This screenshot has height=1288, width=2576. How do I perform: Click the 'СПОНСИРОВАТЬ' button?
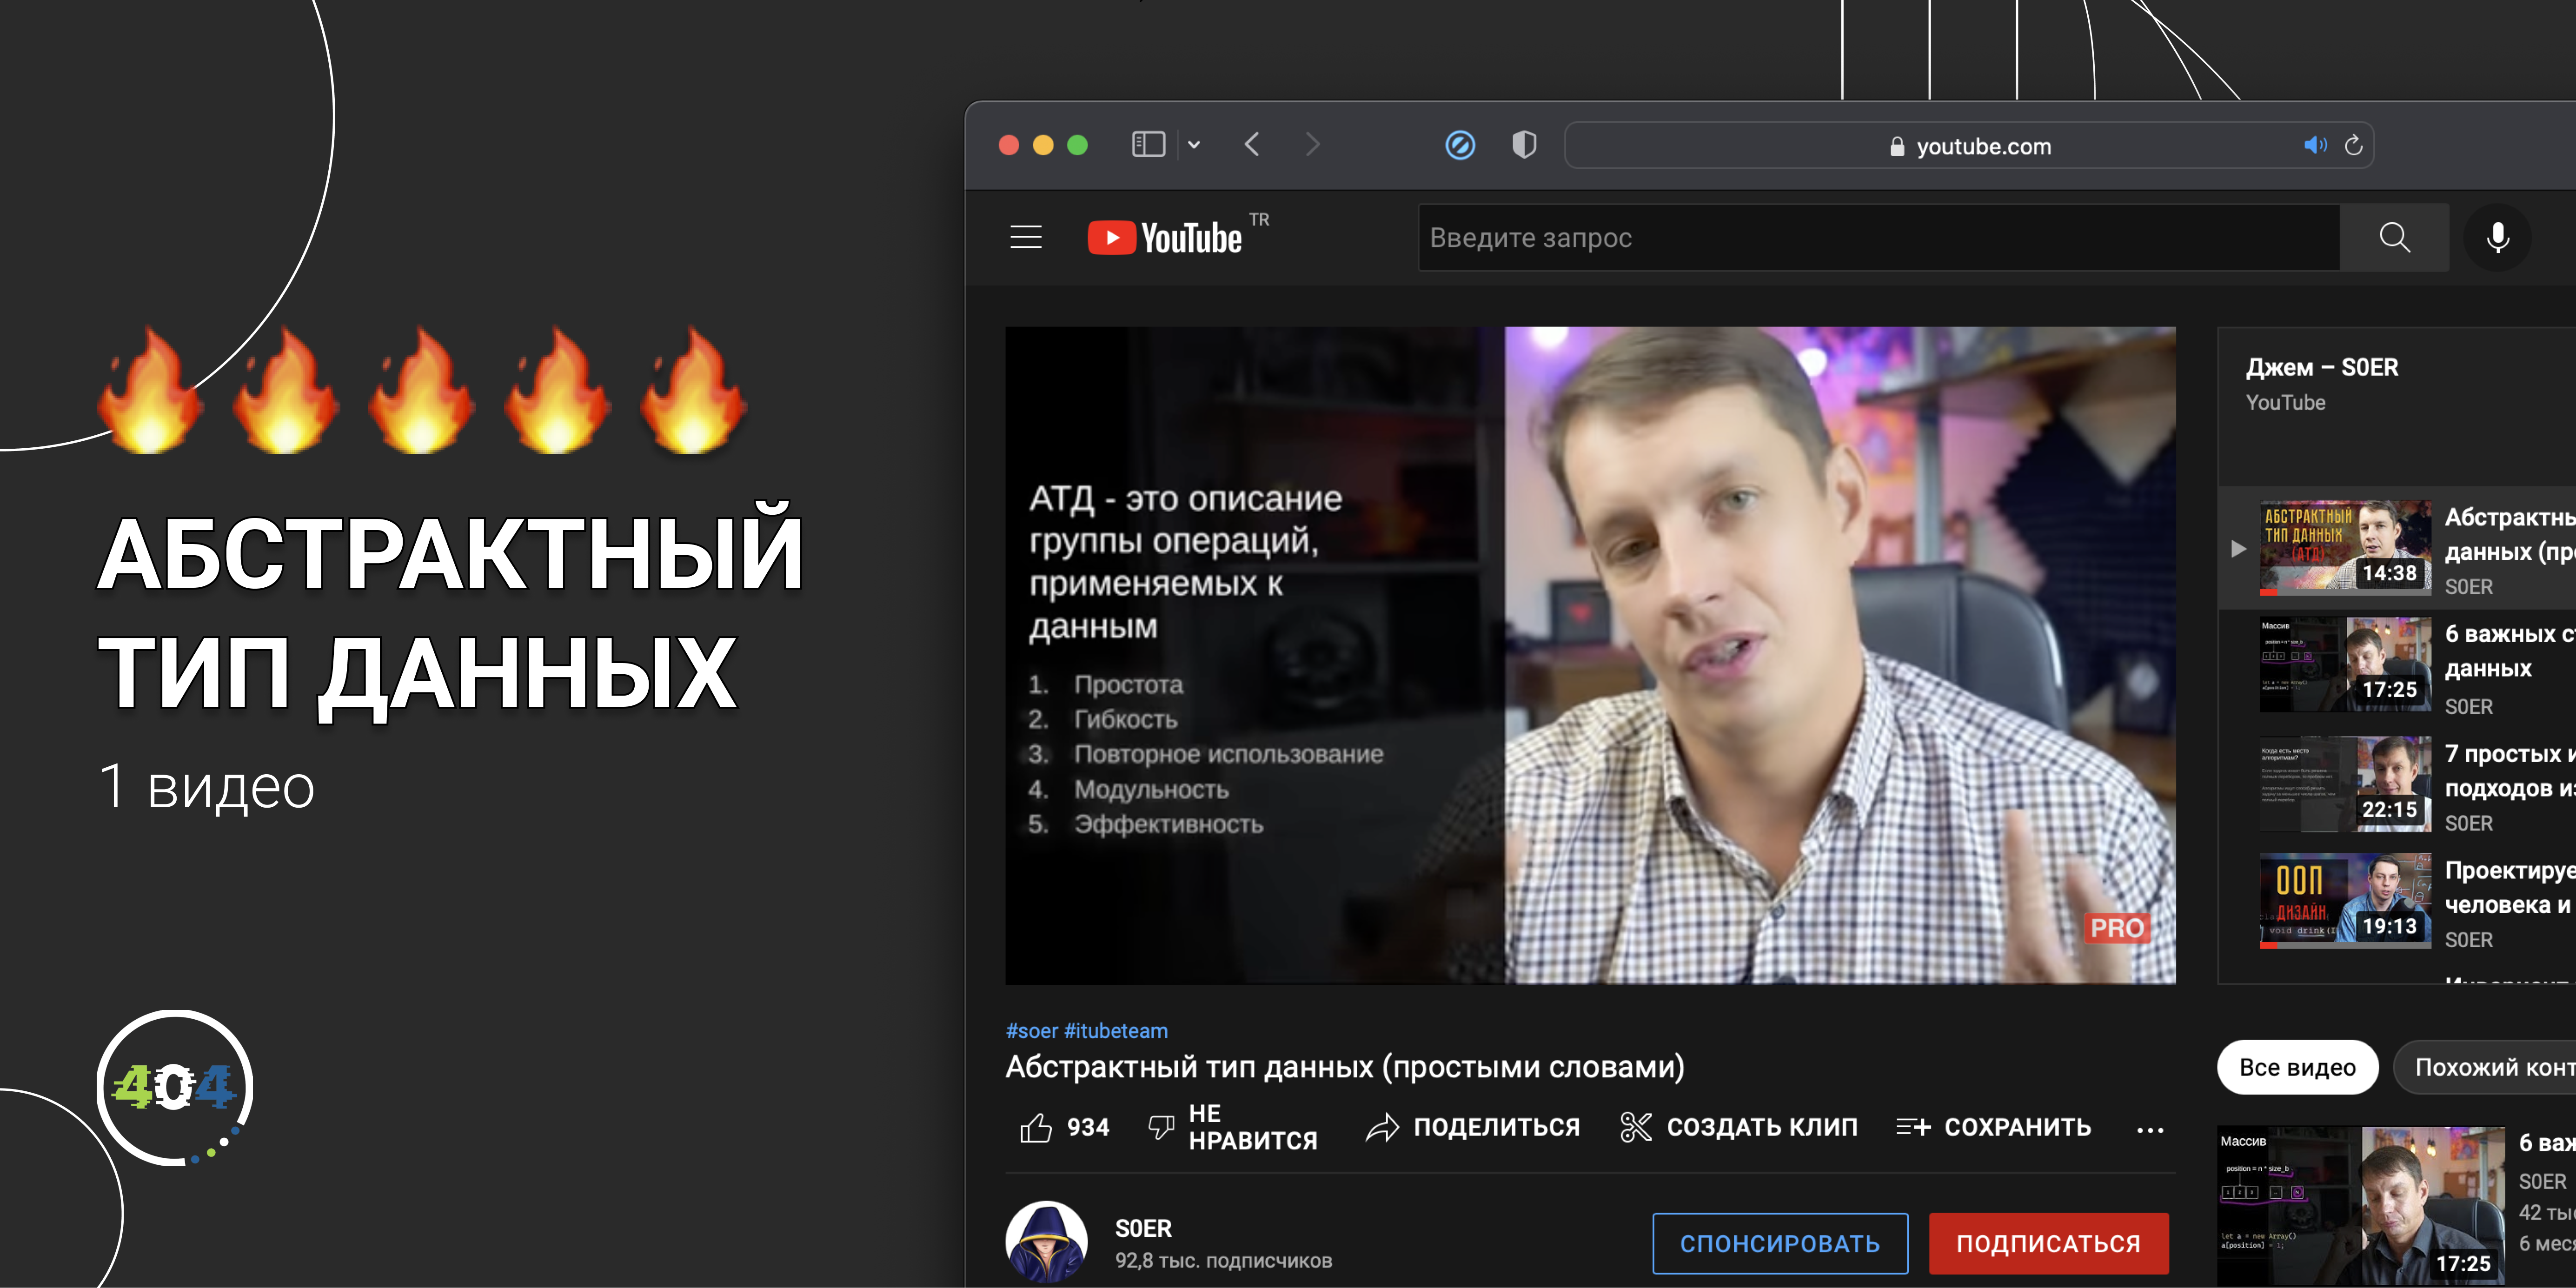(1780, 1243)
